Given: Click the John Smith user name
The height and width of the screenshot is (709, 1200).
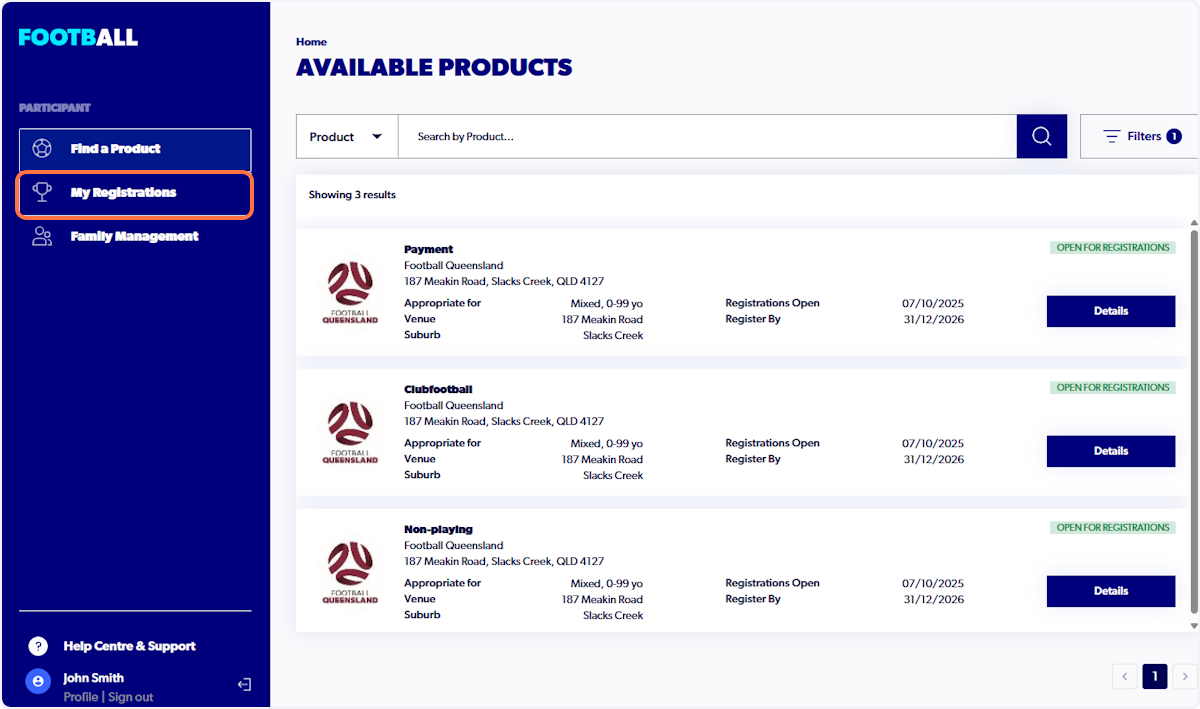Looking at the screenshot, I should (94, 678).
